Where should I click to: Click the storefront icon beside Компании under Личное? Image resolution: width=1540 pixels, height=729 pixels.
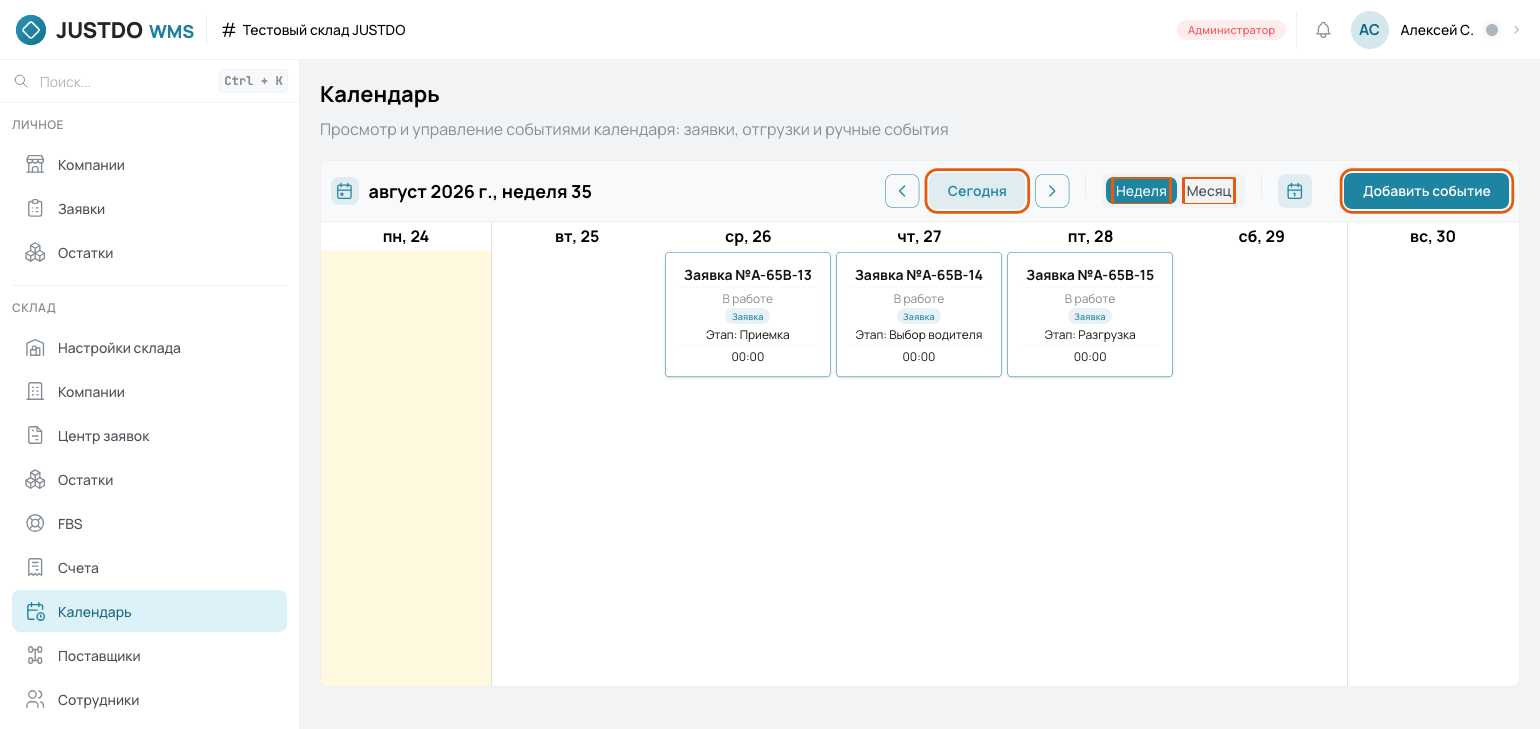(35, 165)
